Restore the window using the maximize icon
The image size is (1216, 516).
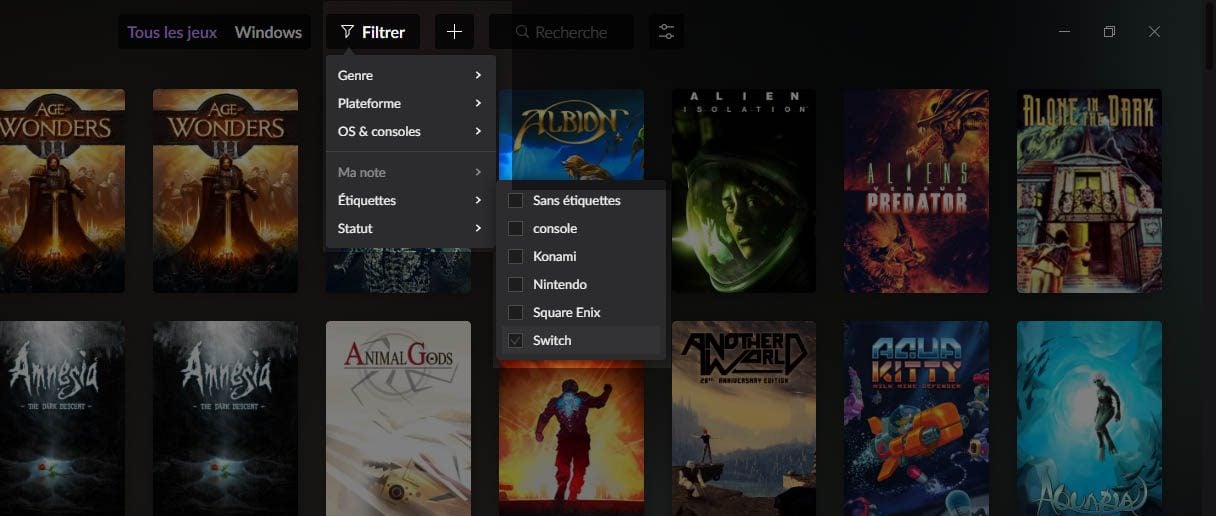(1109, 32)
